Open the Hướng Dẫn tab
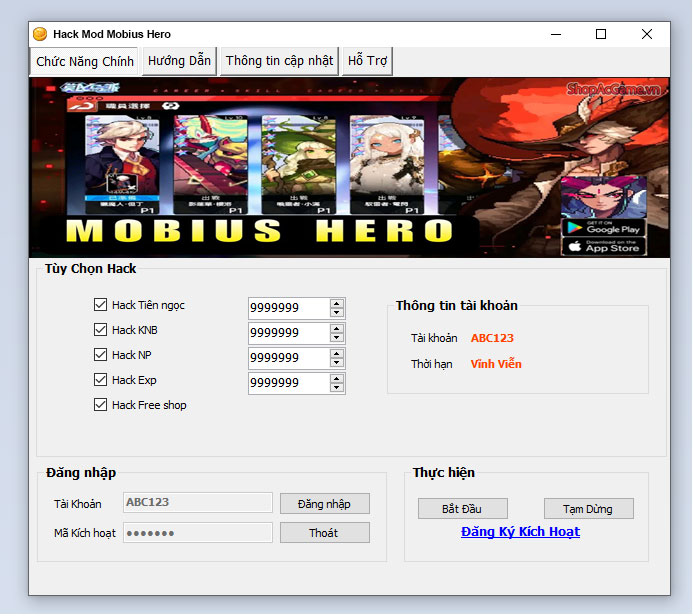The width and height of the screenshot is (693, 616). click(x=179, y=61)
